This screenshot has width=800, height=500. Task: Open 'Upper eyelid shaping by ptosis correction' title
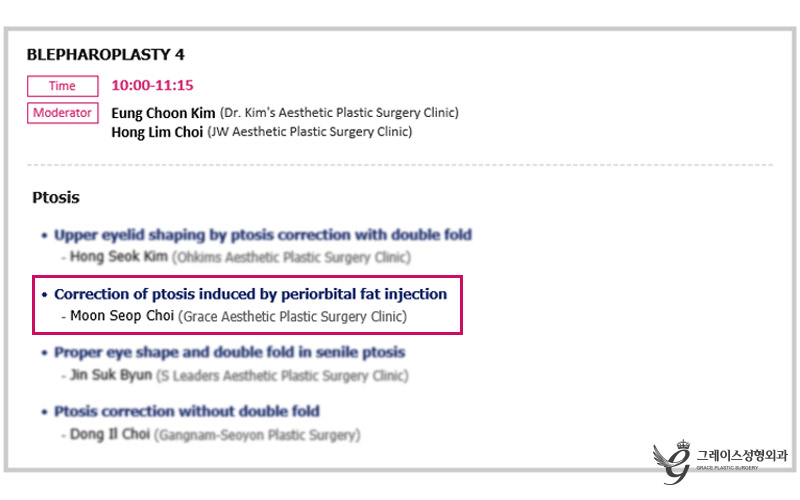coord(263,235)
